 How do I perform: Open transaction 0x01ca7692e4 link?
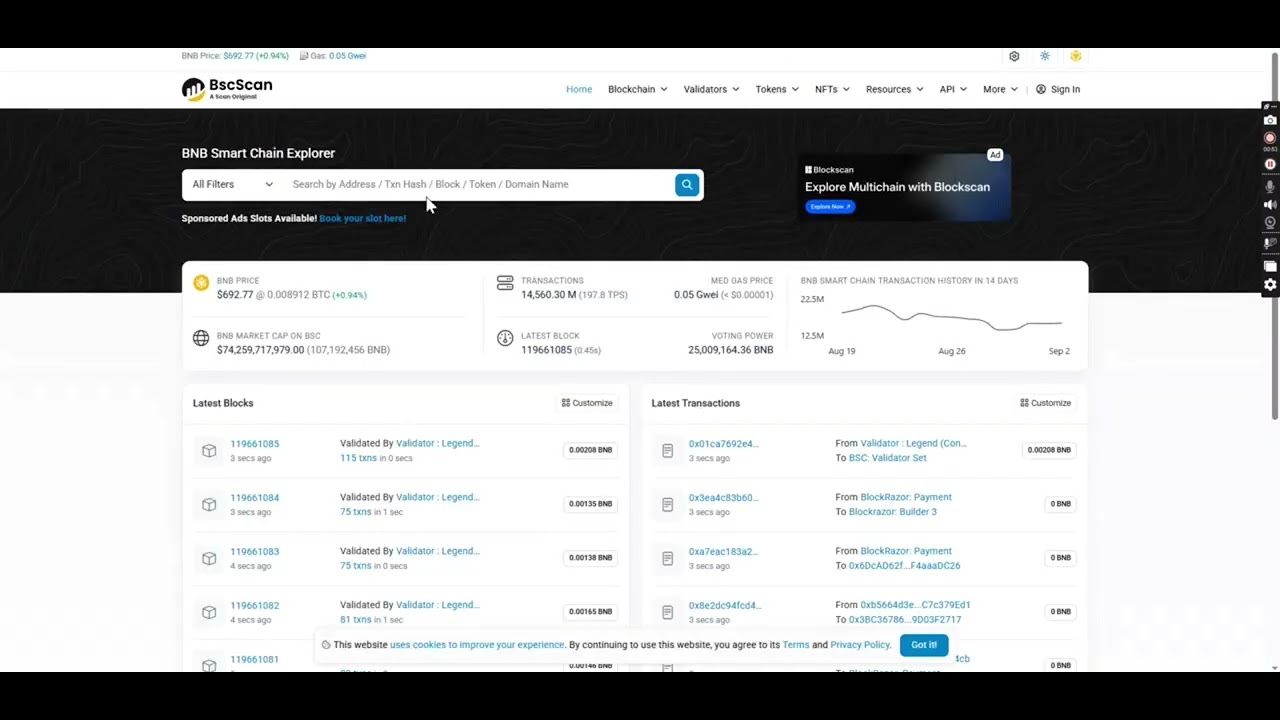(723, 444)
